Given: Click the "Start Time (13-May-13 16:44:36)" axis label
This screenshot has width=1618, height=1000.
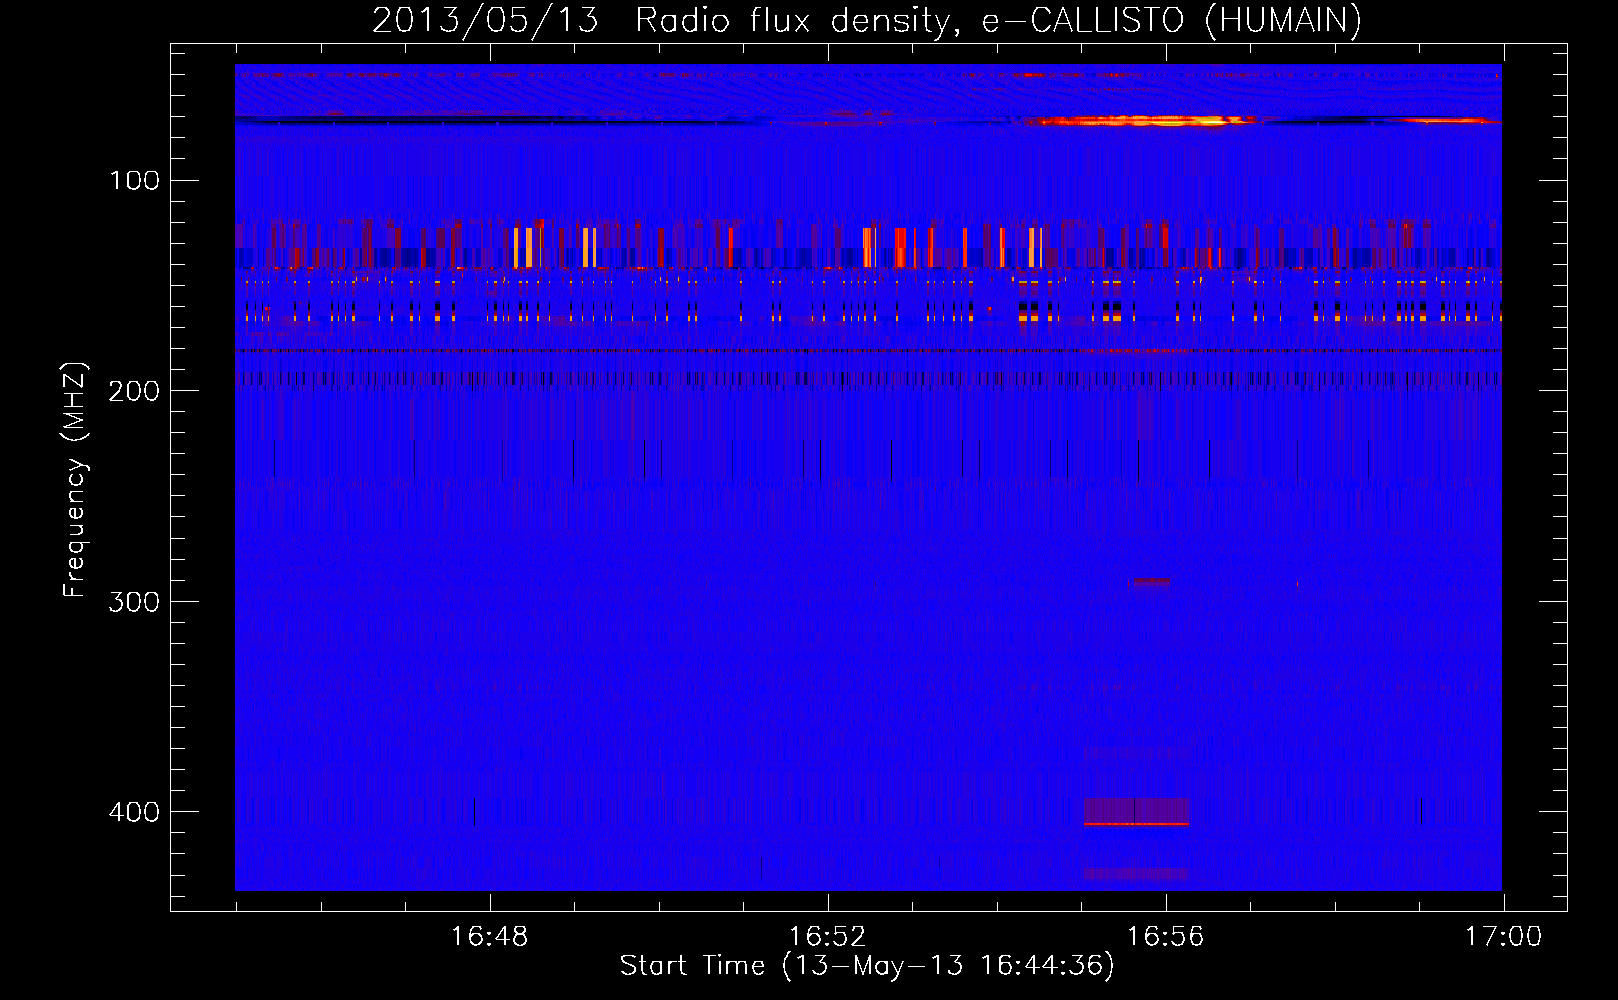Looking at the screenshot, I should pos(867,966).
